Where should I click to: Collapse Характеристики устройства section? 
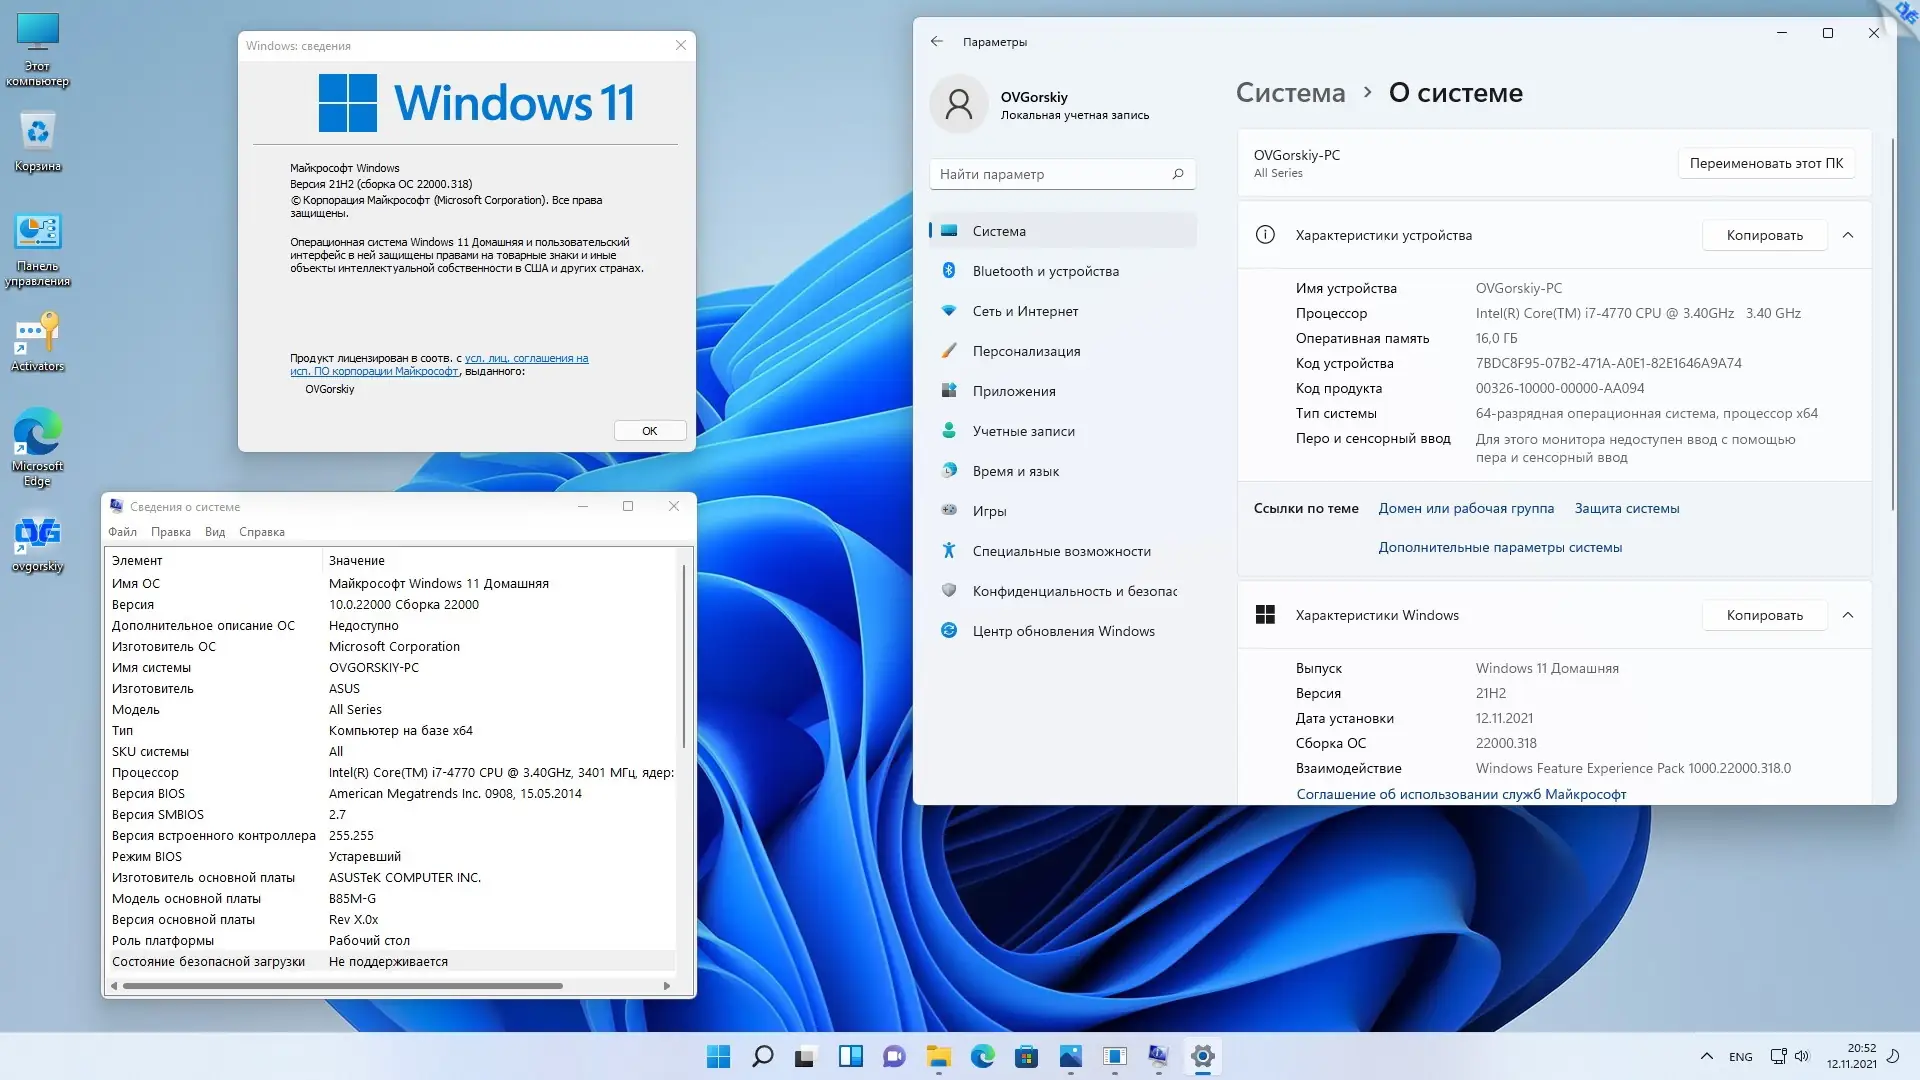1848,235
